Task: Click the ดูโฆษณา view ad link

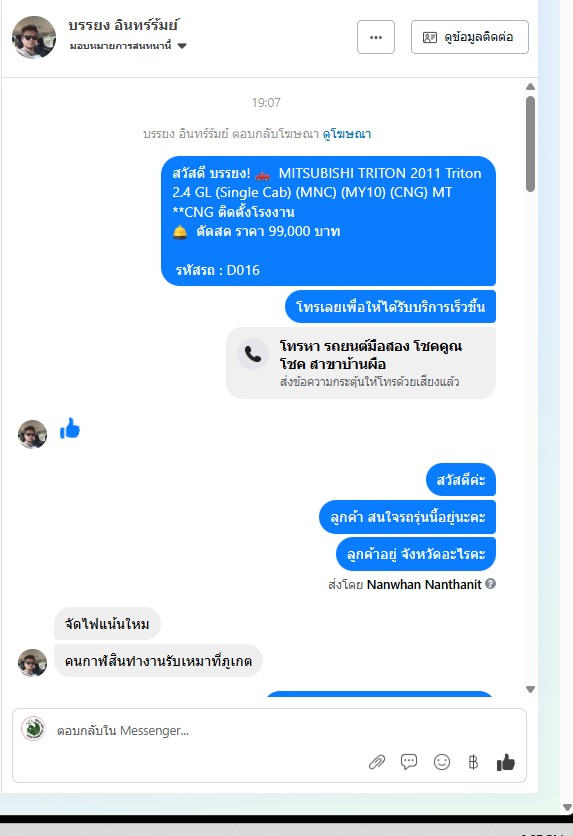Action: (346, 134)
